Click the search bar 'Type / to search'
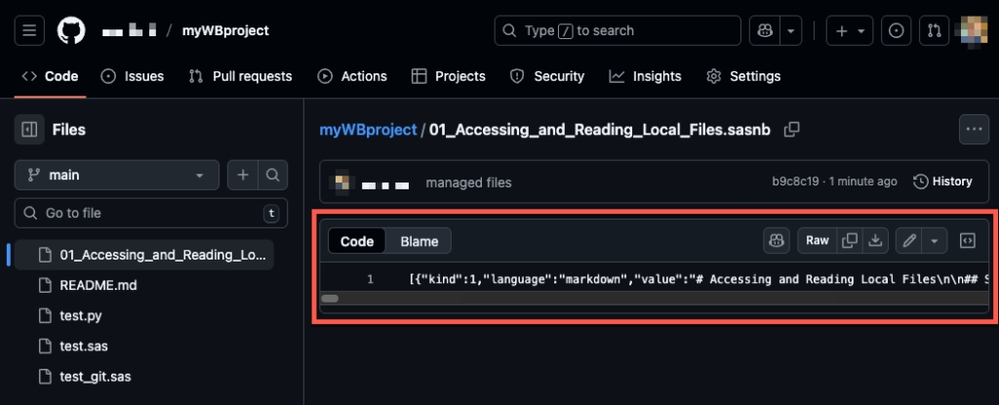Viewport: 999px width, 405px height. coord(617,31)
